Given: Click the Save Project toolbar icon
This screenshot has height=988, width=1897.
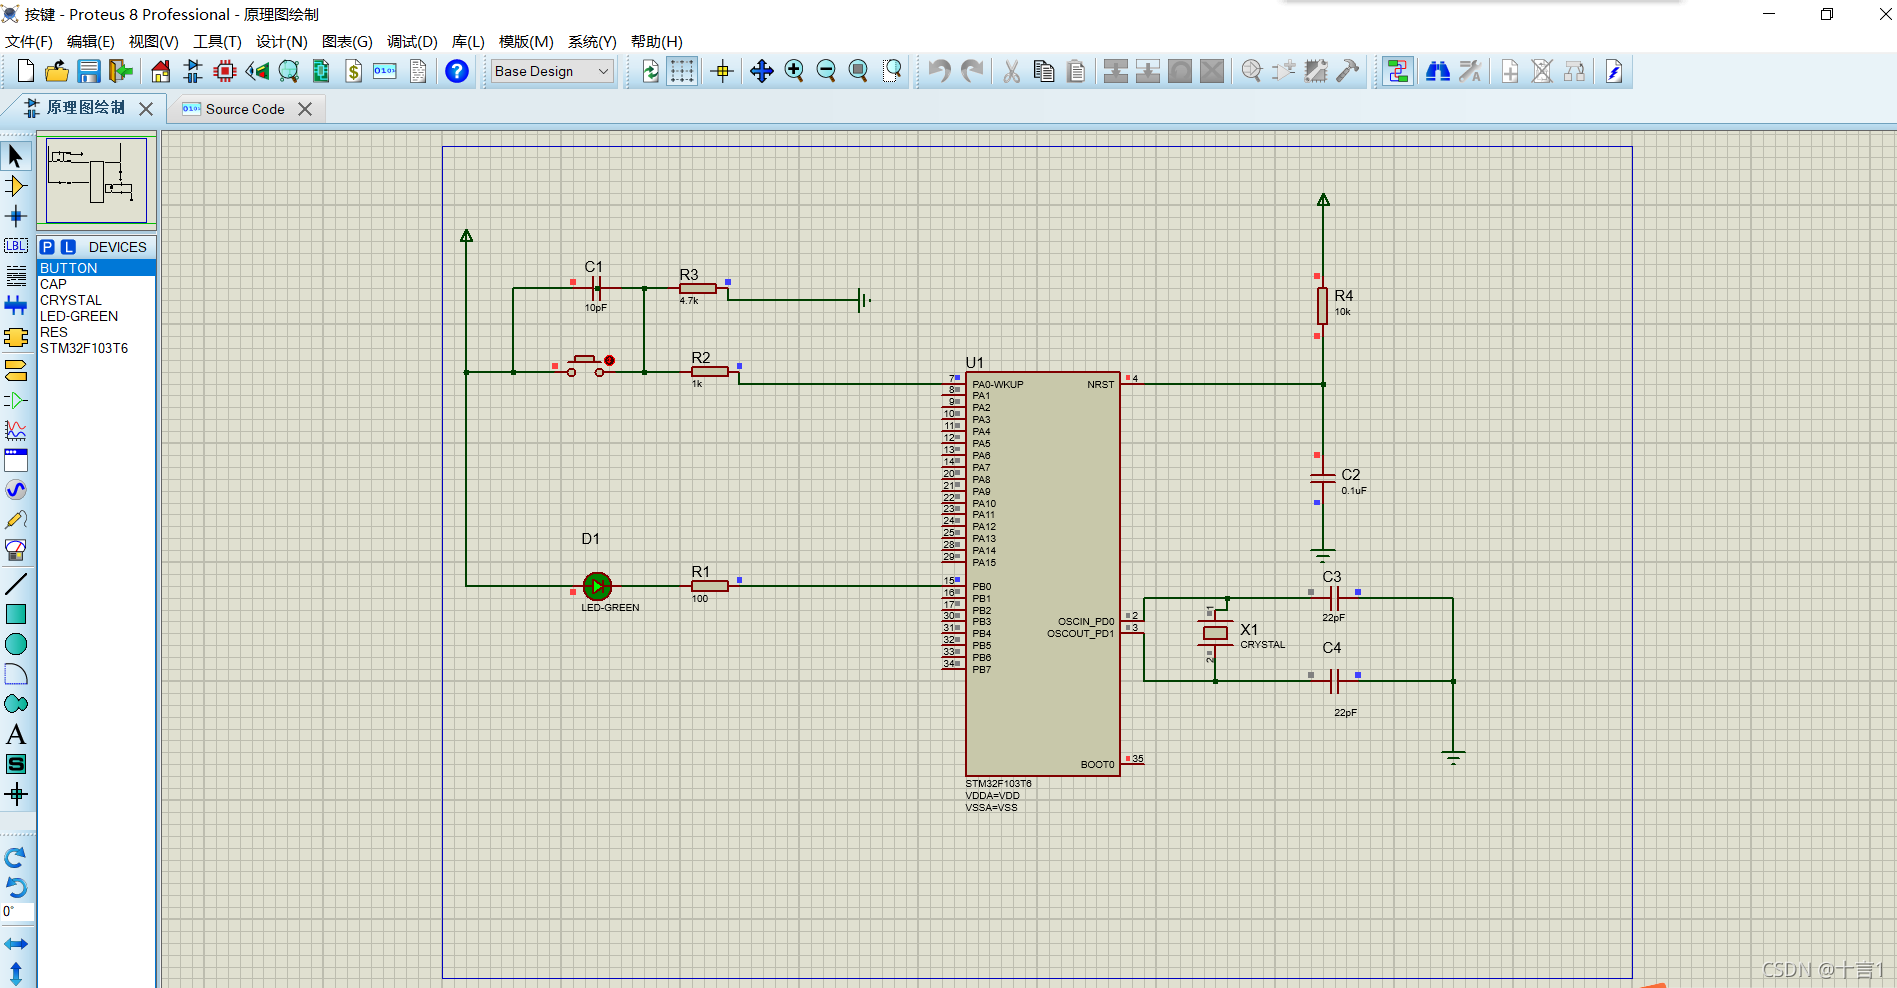Looking at the screenshot, I should pyautogui.click(x=89, y=71).
